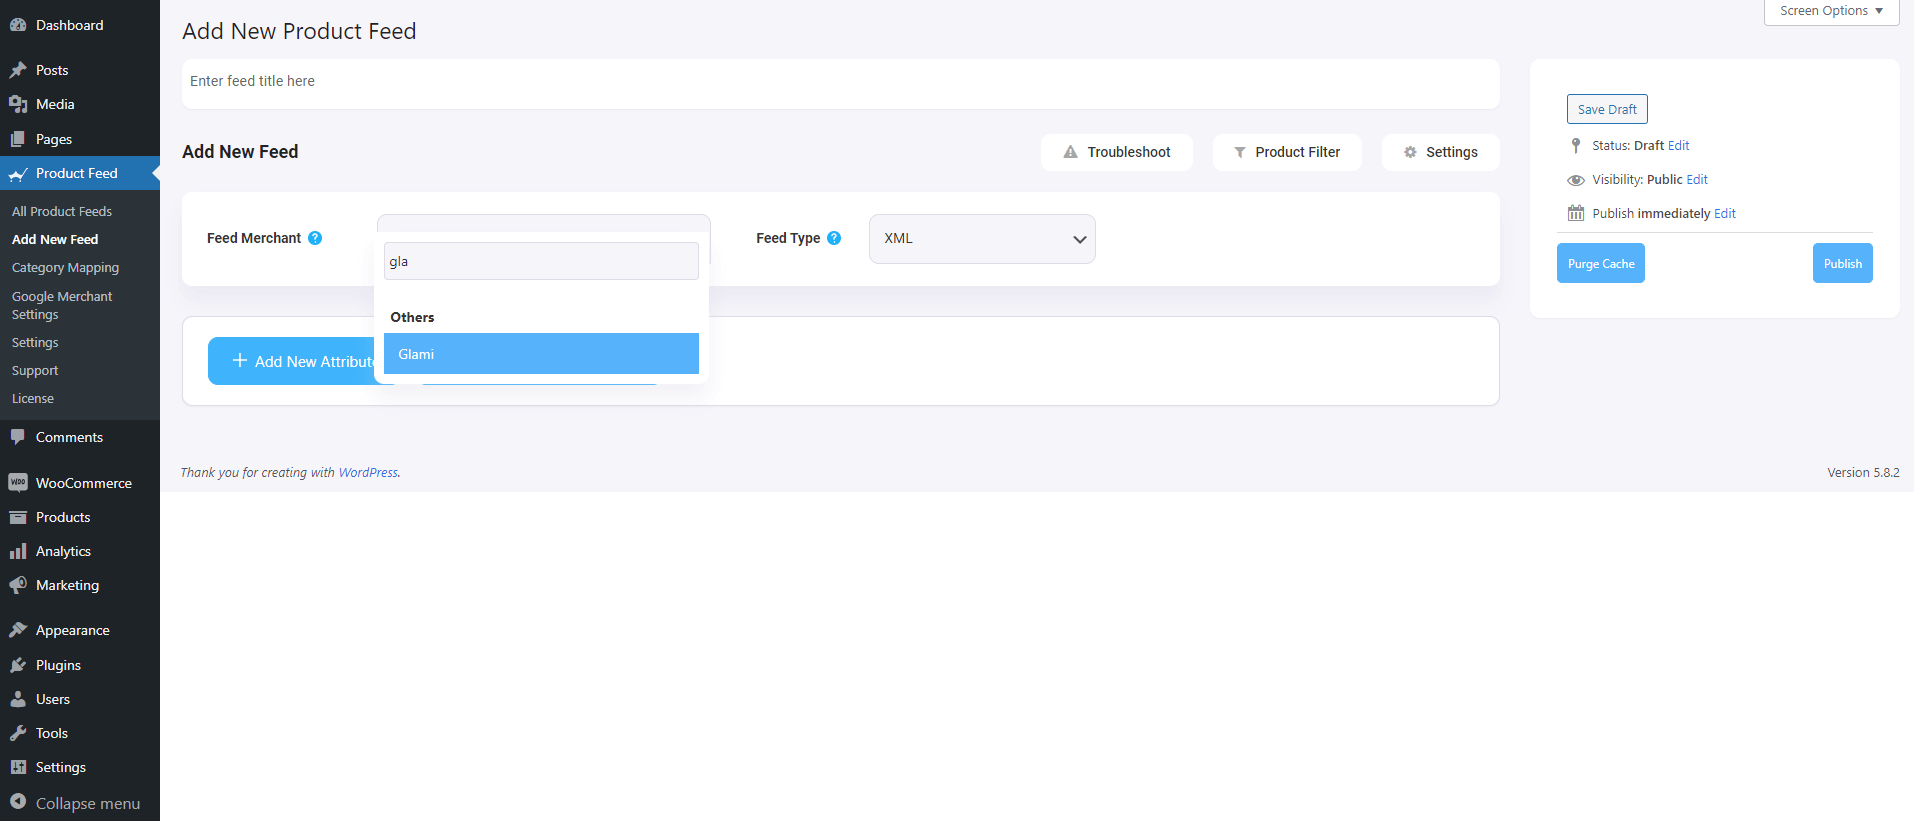Viewport: 1914px width, 821px height.
Task: Click the Others group heading
Action: pyautogui.click(x=412, y=317)
